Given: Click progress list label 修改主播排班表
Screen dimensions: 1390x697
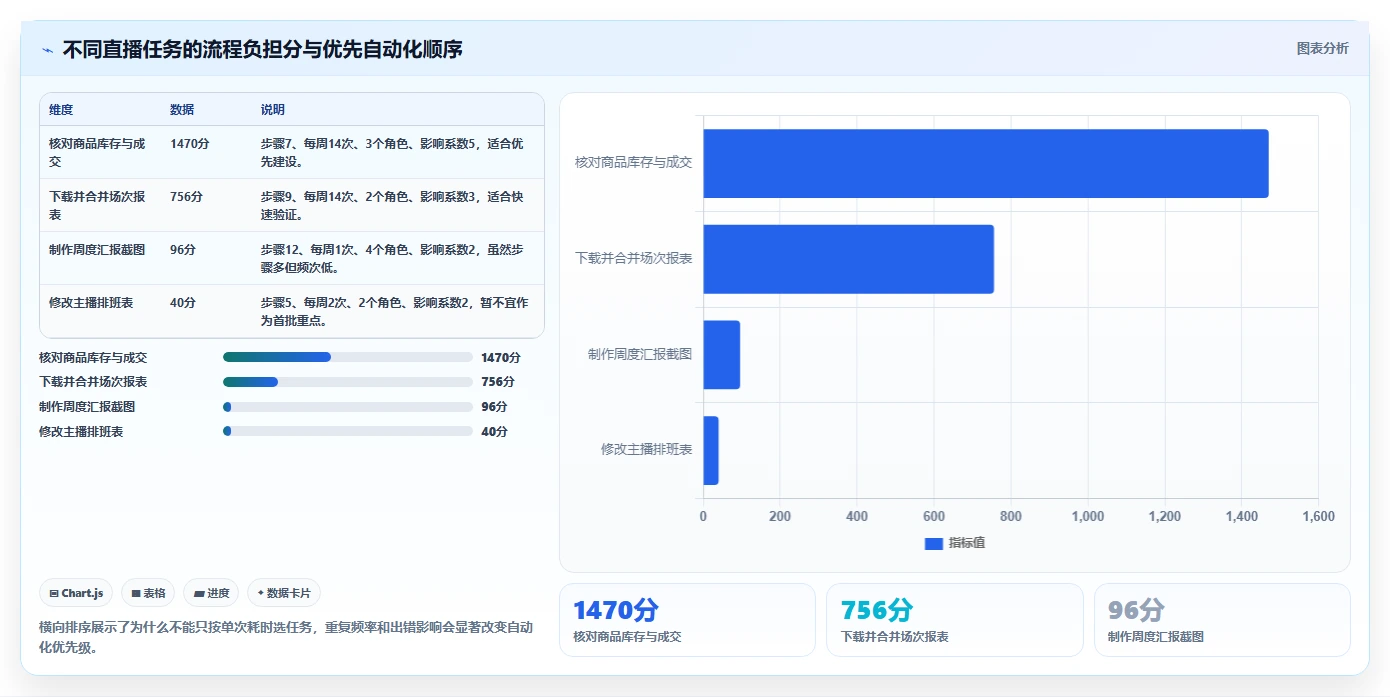Looking at the screenshot, I should (x=81, y=432).
